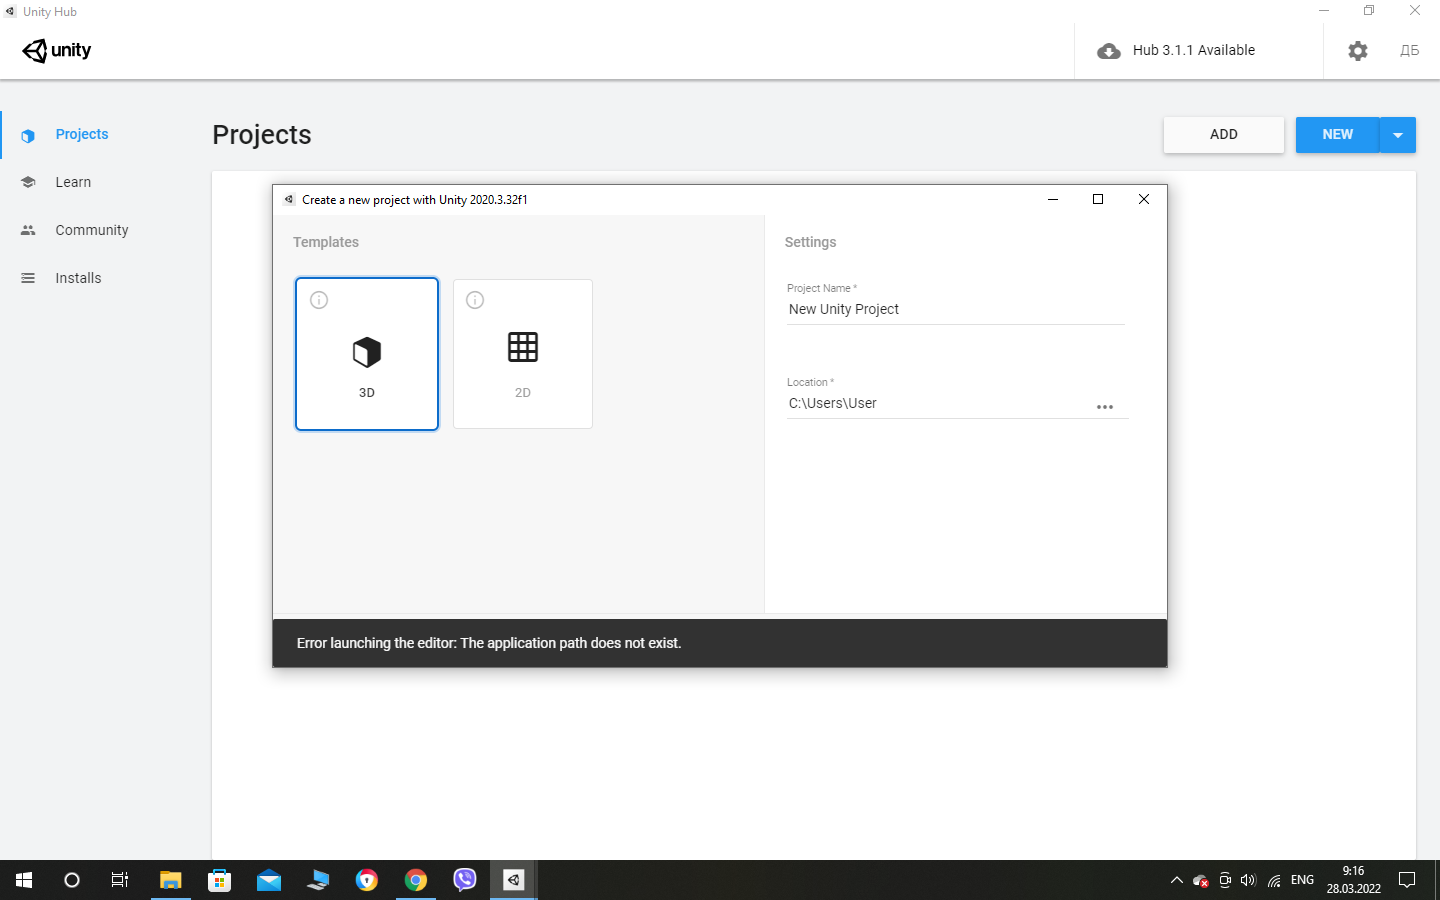Click the cloud download update icon

(x=1109, y=51)
